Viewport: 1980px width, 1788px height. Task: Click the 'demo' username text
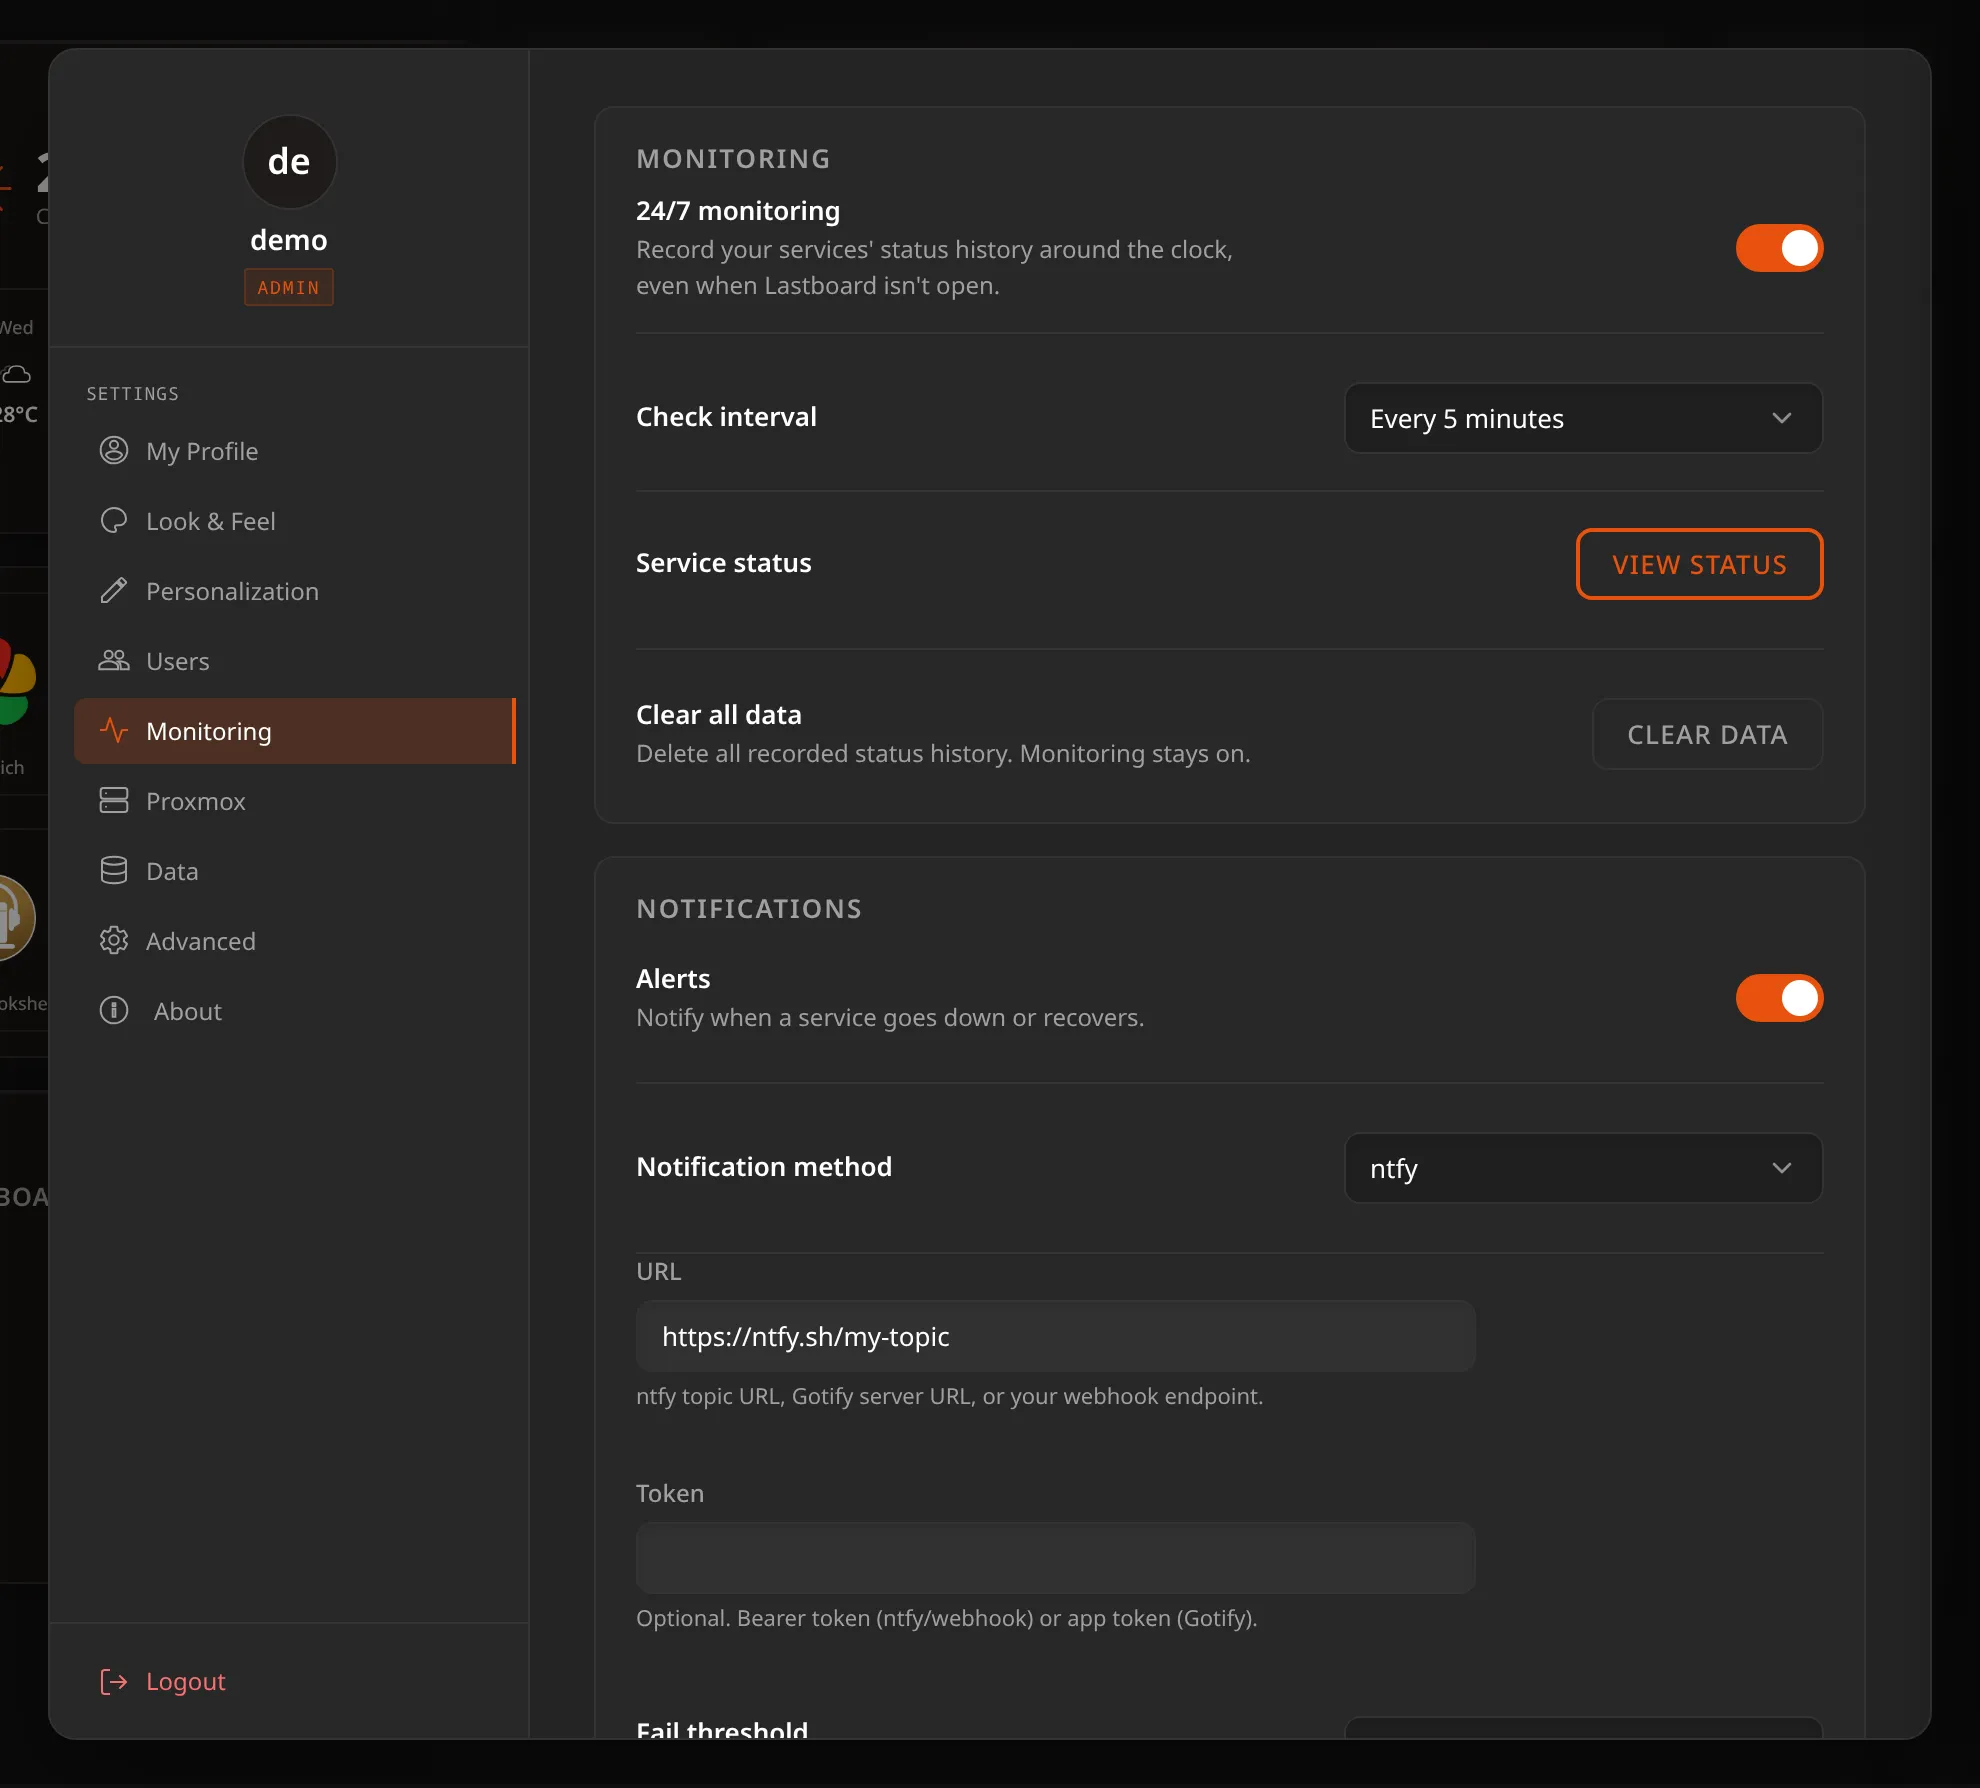289,240
